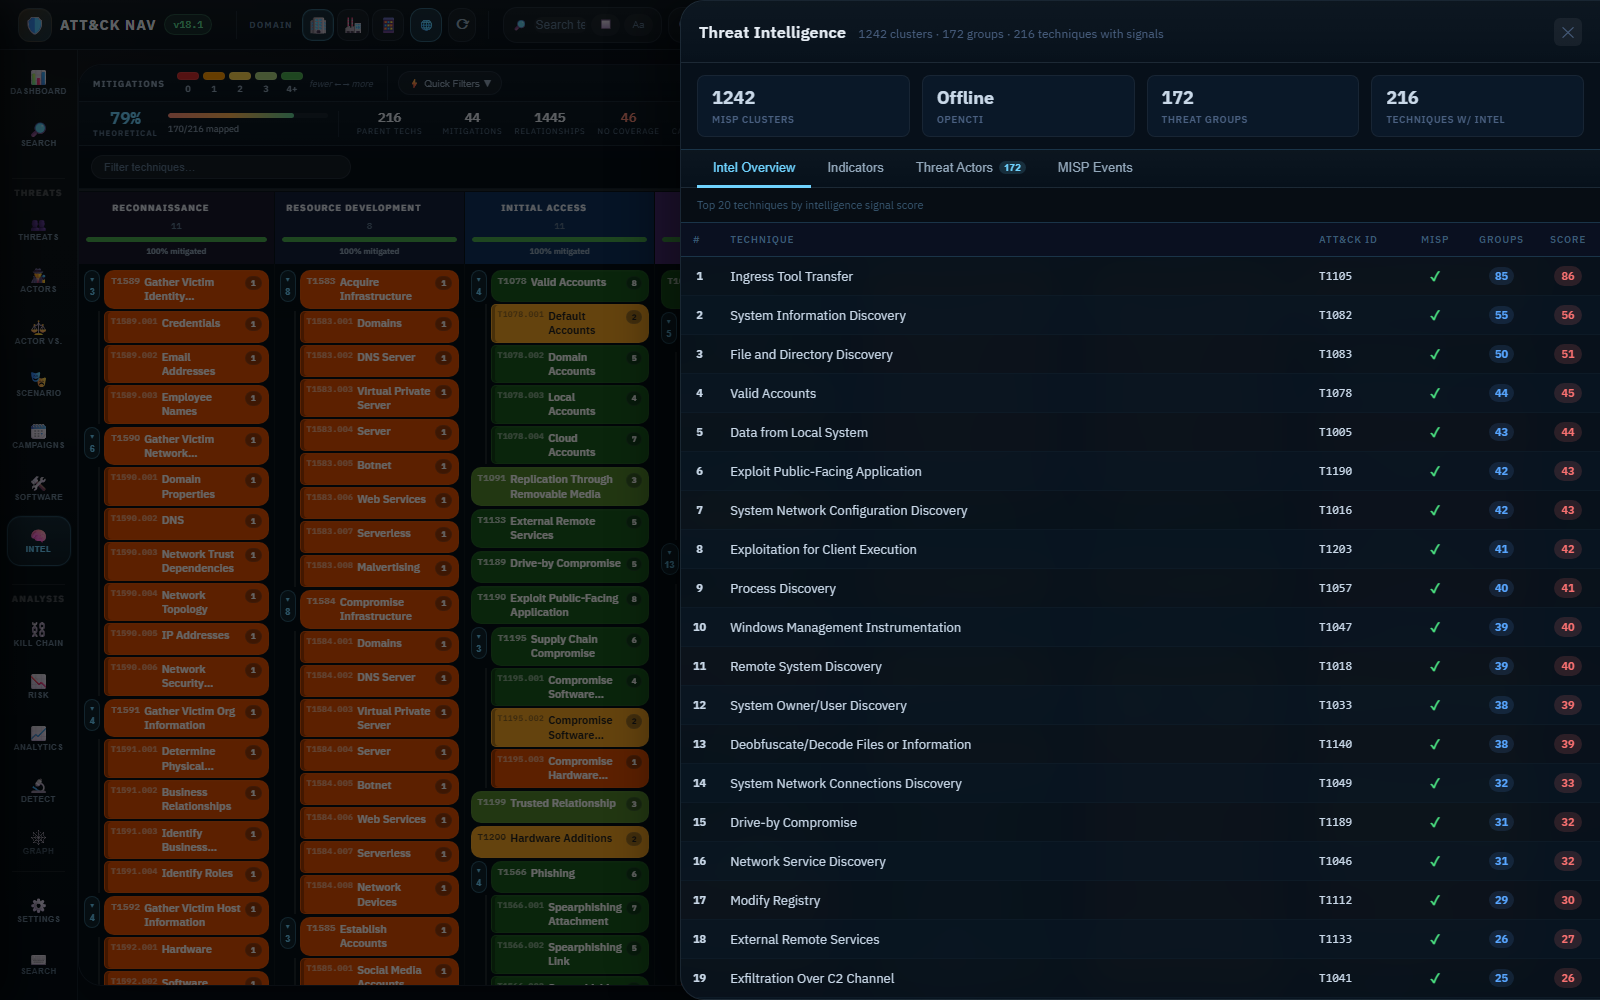Switch to the Indicators tab
The height and width of the screenshot is (1000, 1600).
coord(855,167)
